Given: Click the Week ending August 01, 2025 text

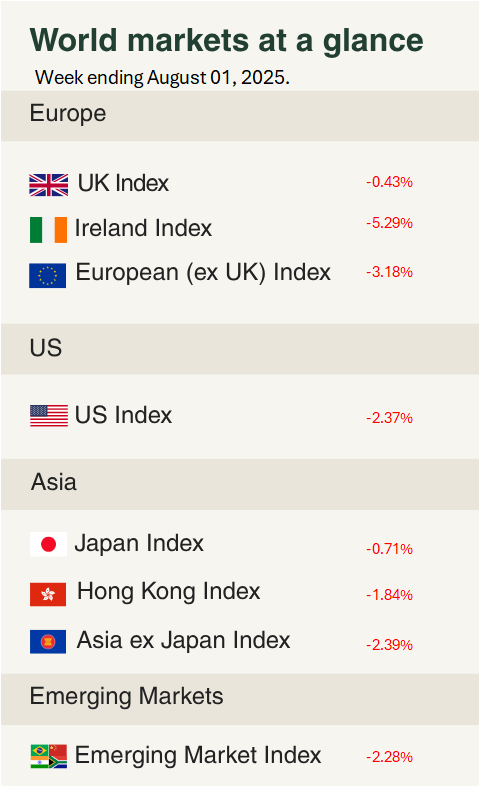Looking at the screenshot, I should 162,78.
